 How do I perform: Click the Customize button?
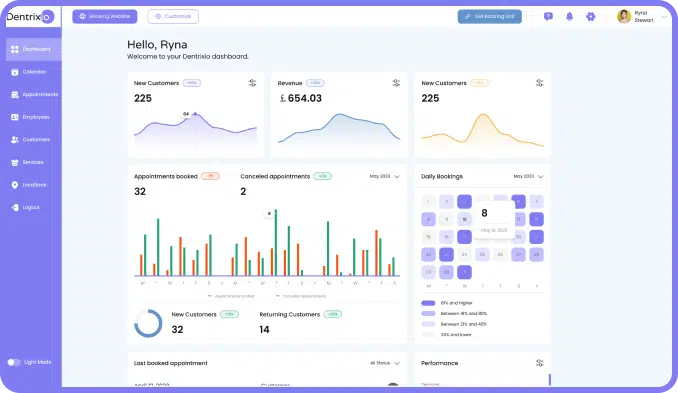[x=173, y=16]
